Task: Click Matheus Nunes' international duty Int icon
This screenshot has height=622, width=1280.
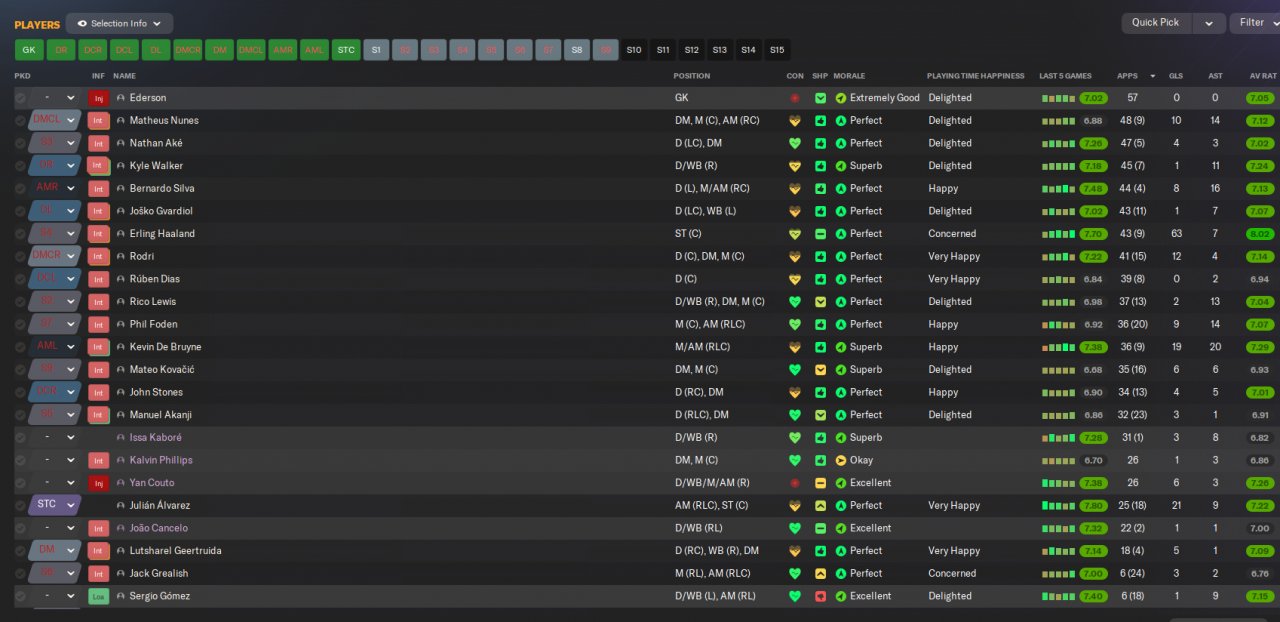Action: 98,121
